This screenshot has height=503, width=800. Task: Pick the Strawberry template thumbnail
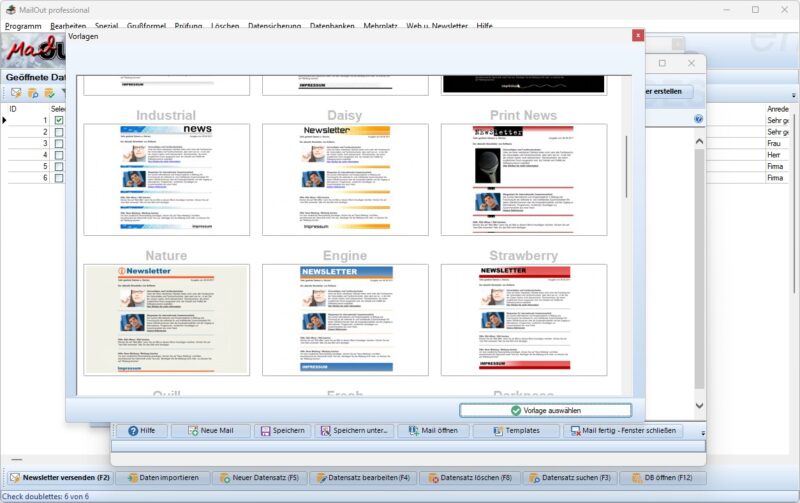point(524,320)
